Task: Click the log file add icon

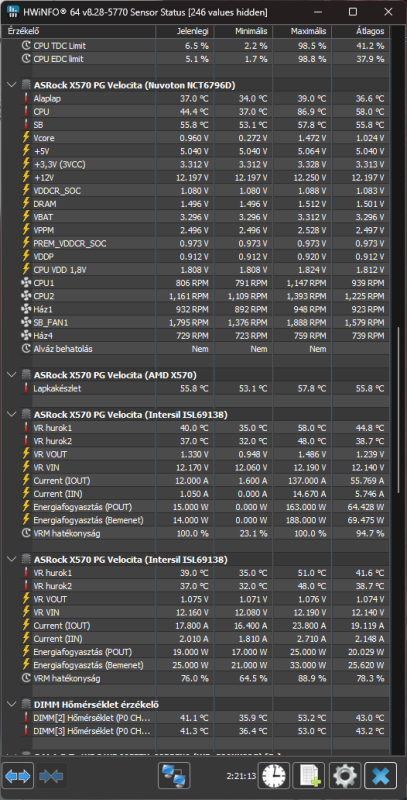Action: 310,776
